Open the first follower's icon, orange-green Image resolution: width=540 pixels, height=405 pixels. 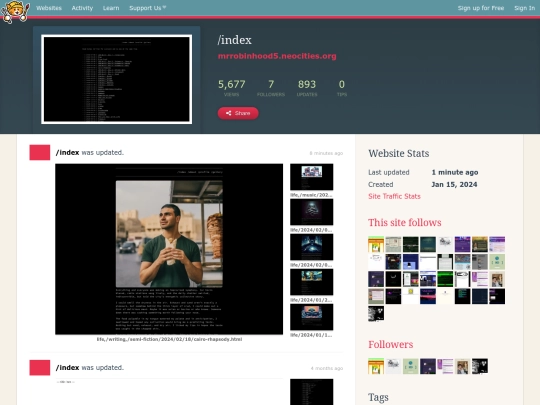click(x=376, y=366)
